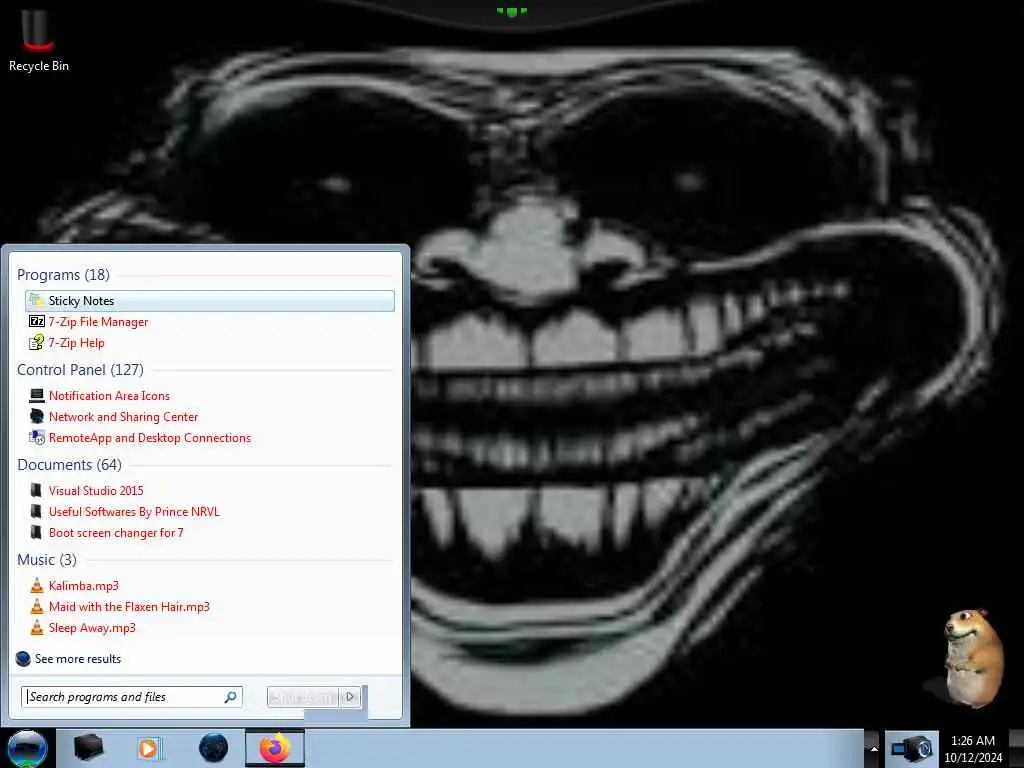Open the clock showing 1:26 AM
The width and height of the screenshot is (1024, 768).
pyautogui.click(x=973, y=749)
